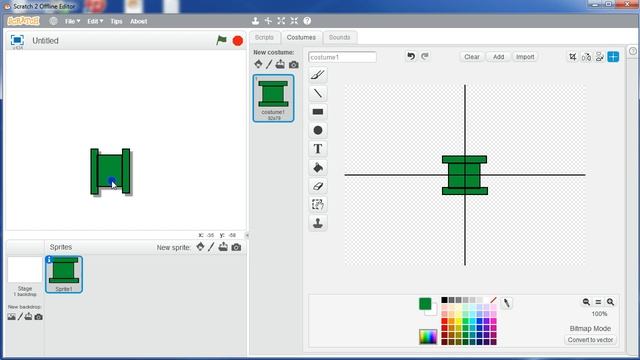Click the Shrink sprite icon
640x360 pixels.
tap(294, 21)
